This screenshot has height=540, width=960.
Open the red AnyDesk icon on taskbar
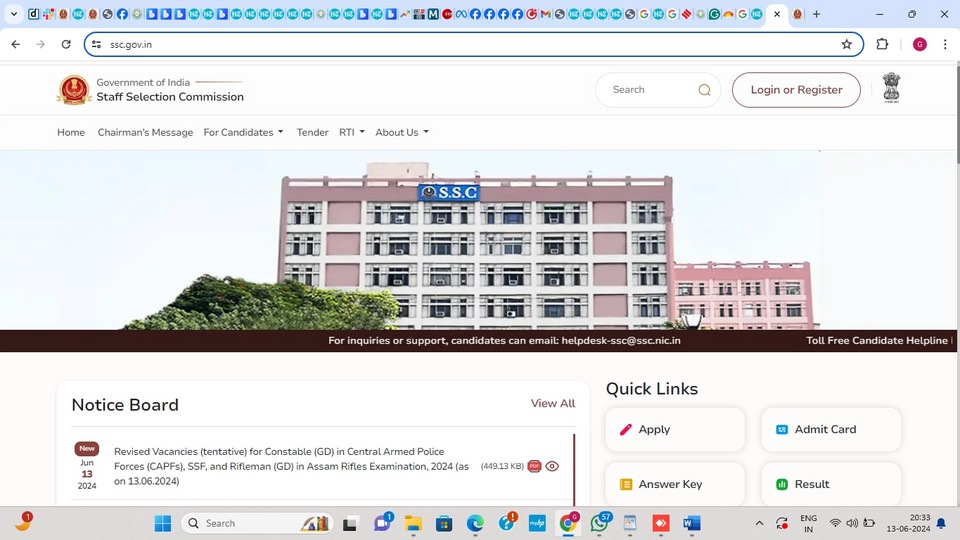click(x=661, y=523)
